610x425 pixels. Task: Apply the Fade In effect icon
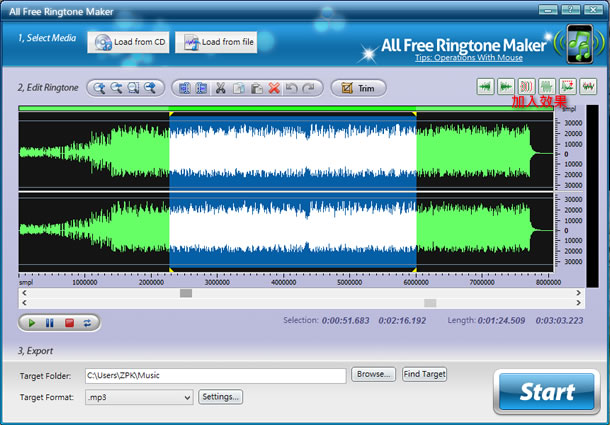click(485, 86)
